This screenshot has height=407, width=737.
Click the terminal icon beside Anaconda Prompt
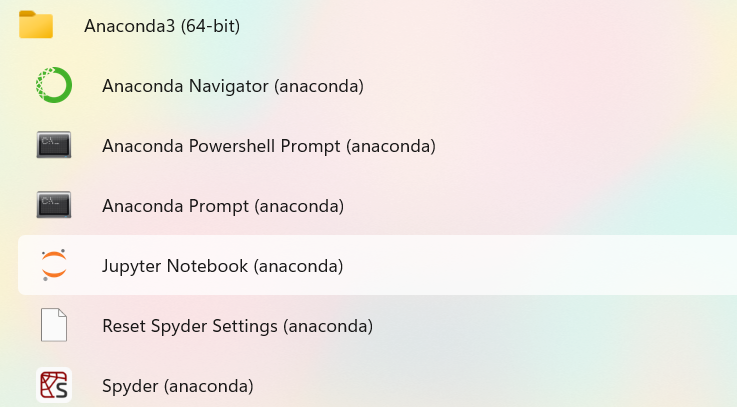coord(54,206)
